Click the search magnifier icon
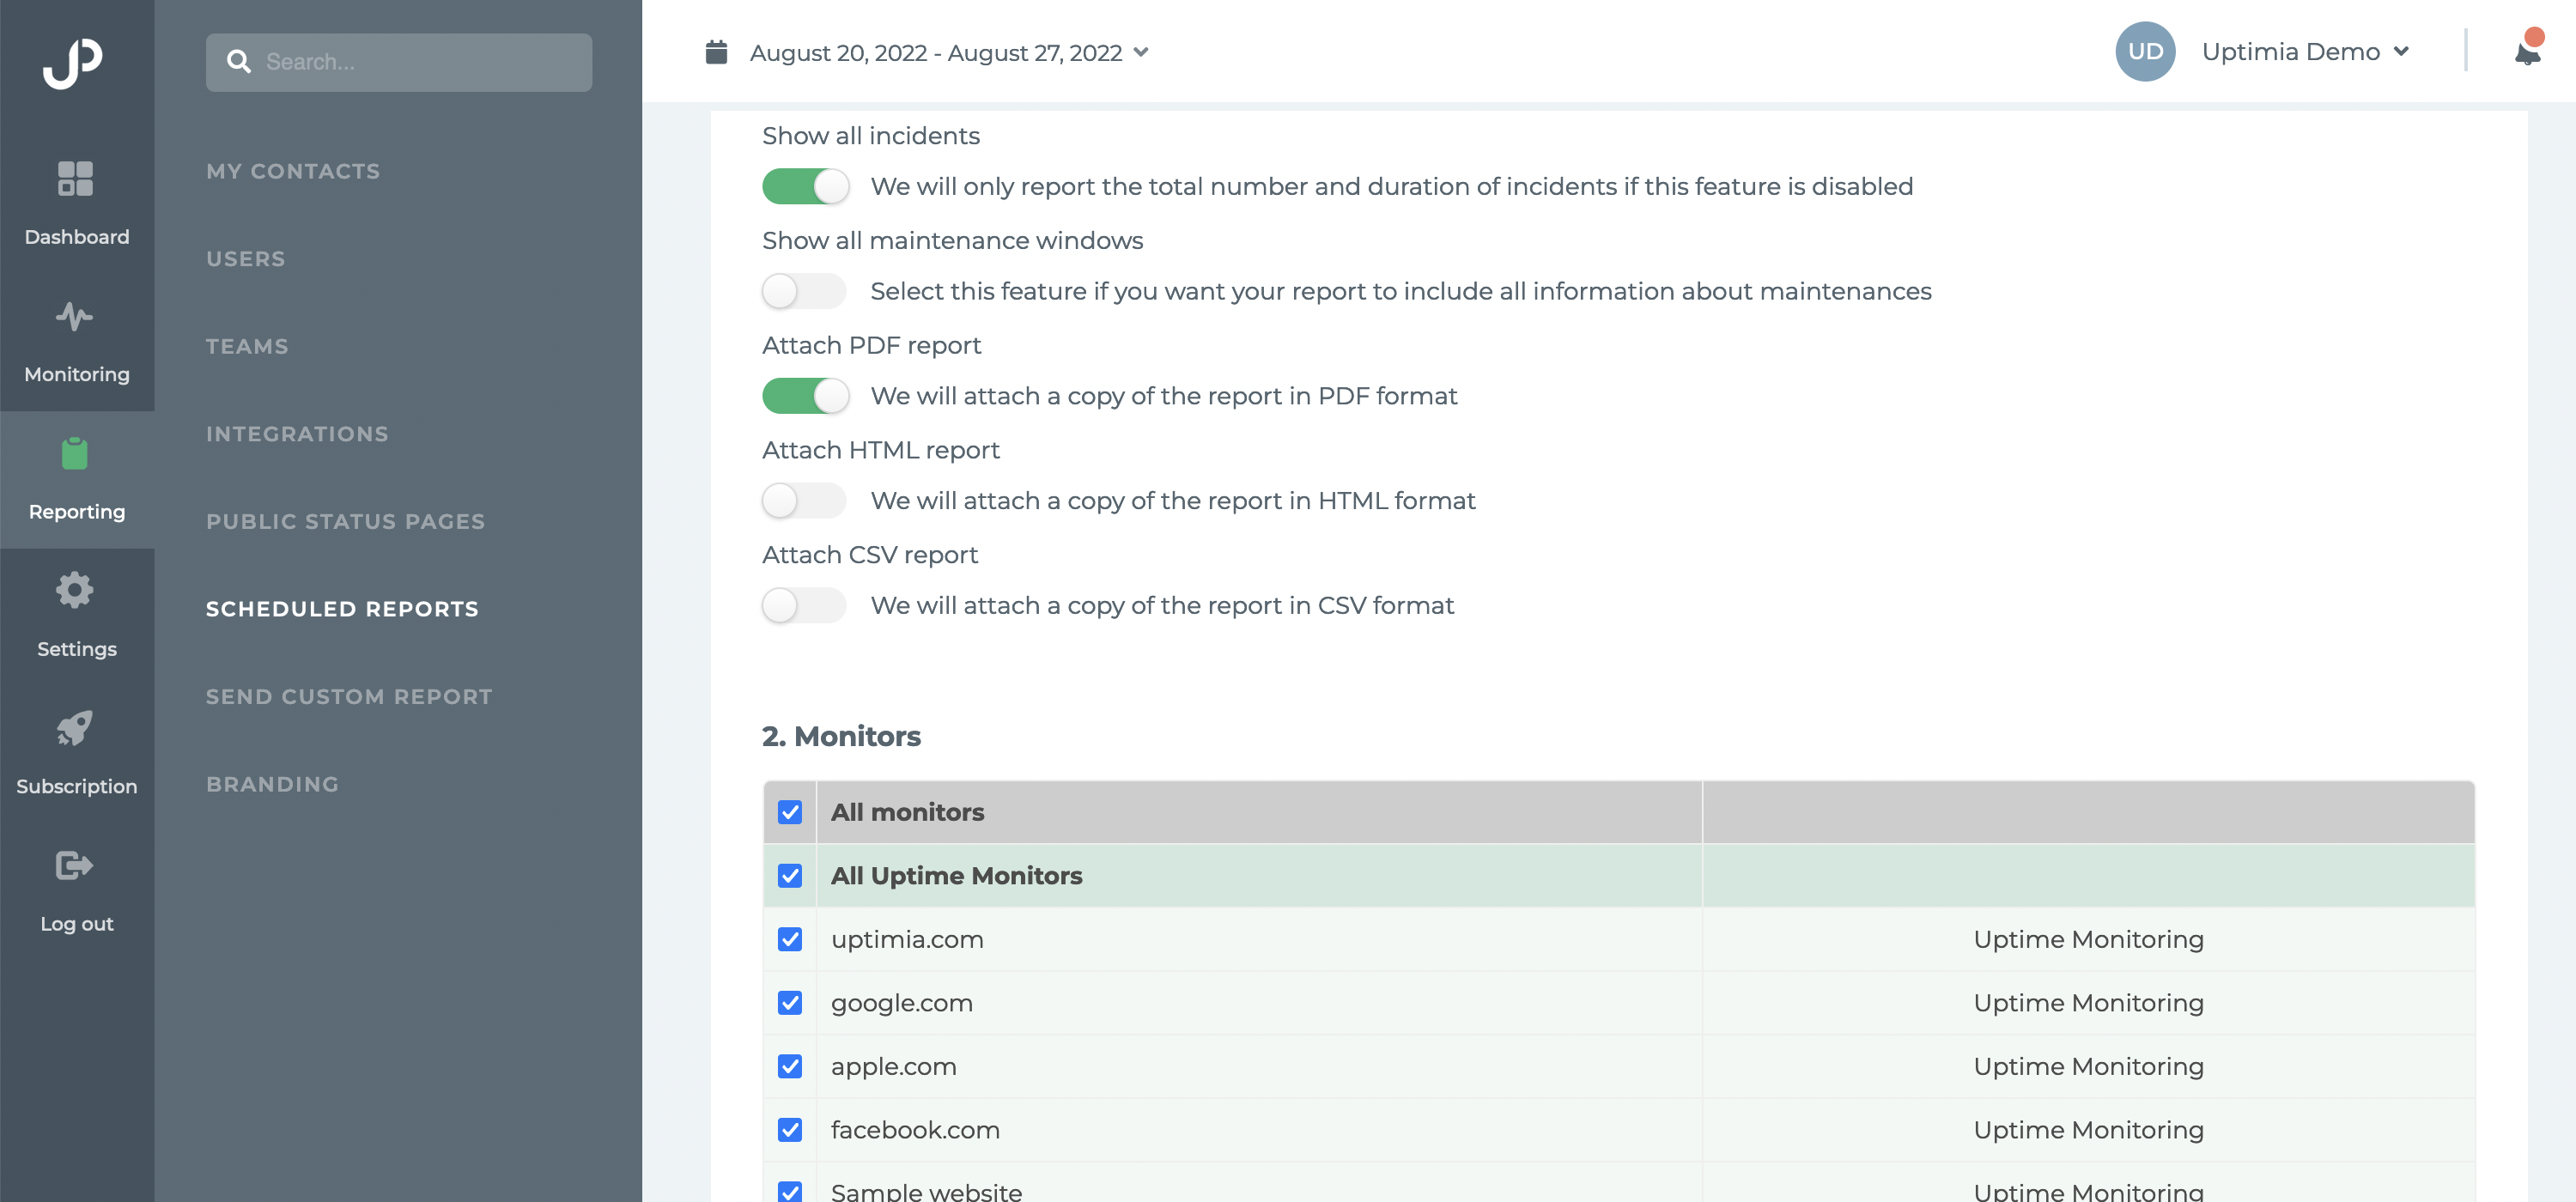This screenshot has height=1202, width=2576. [238, 62]
